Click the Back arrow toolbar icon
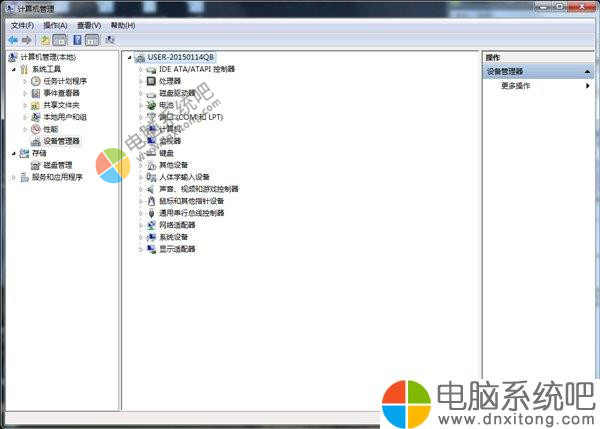The image size is (600, 429). (13, 40)
